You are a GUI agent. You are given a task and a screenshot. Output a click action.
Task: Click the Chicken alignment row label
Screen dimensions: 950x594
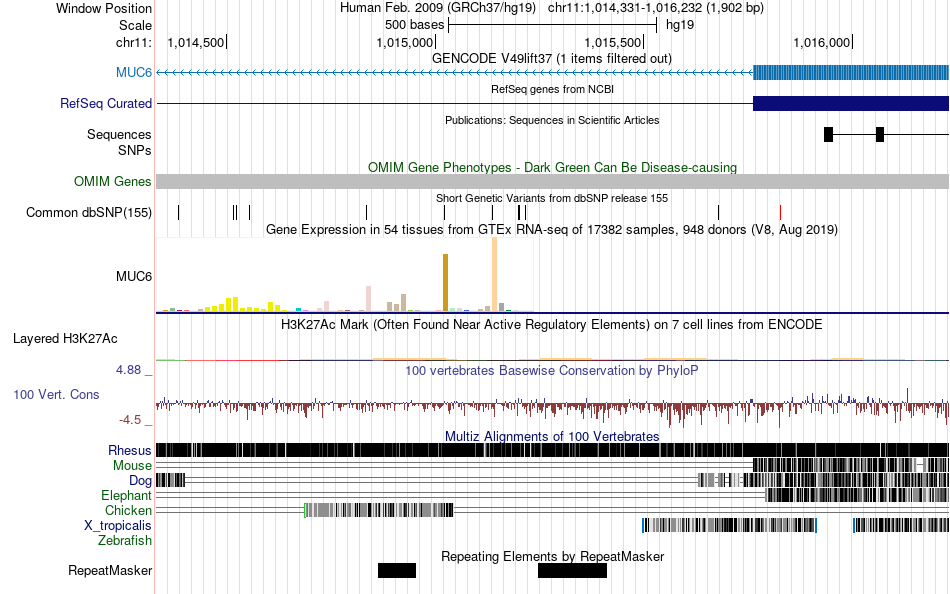pyautogui.click(x=128, y=510)
